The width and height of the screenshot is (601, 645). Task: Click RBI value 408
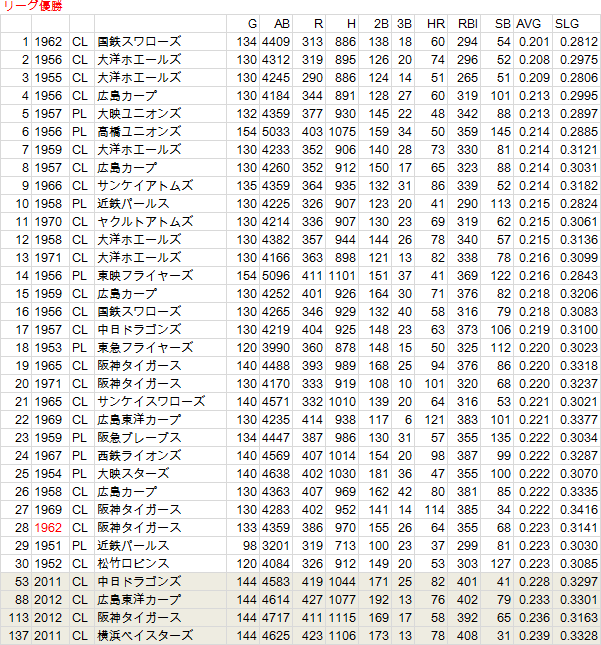tap(467, 636)
